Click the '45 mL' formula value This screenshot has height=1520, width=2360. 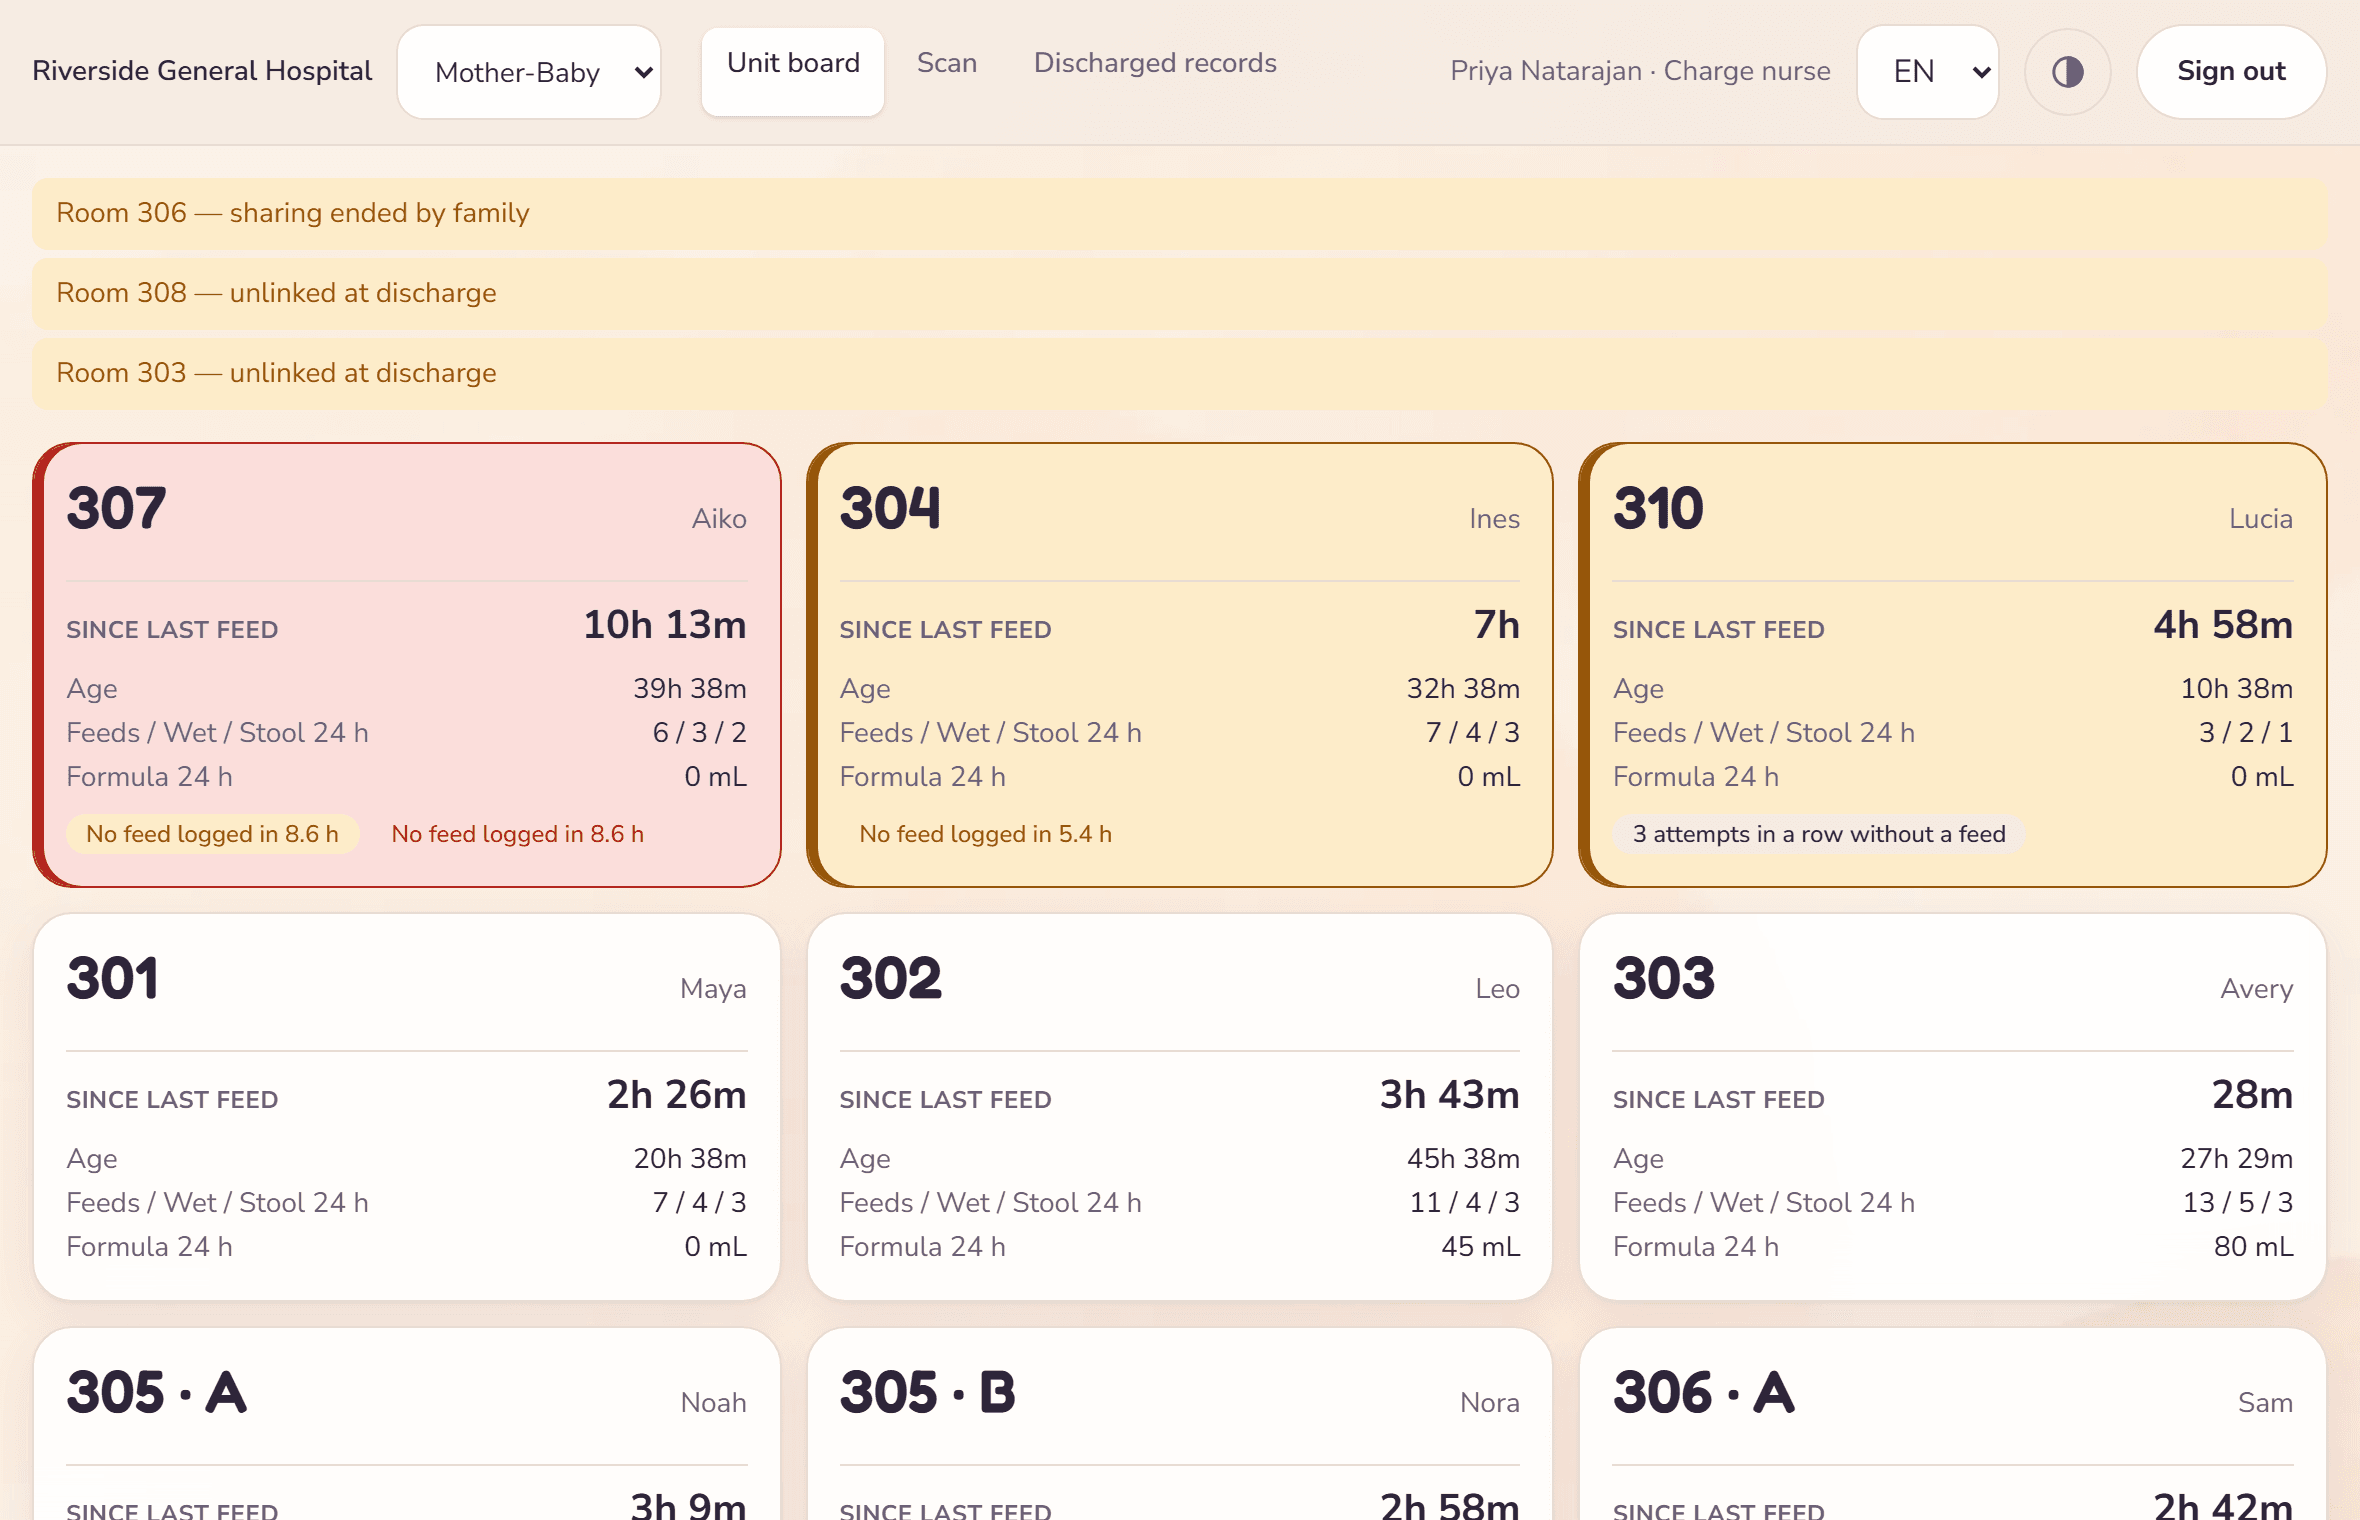[1480, 1247]
